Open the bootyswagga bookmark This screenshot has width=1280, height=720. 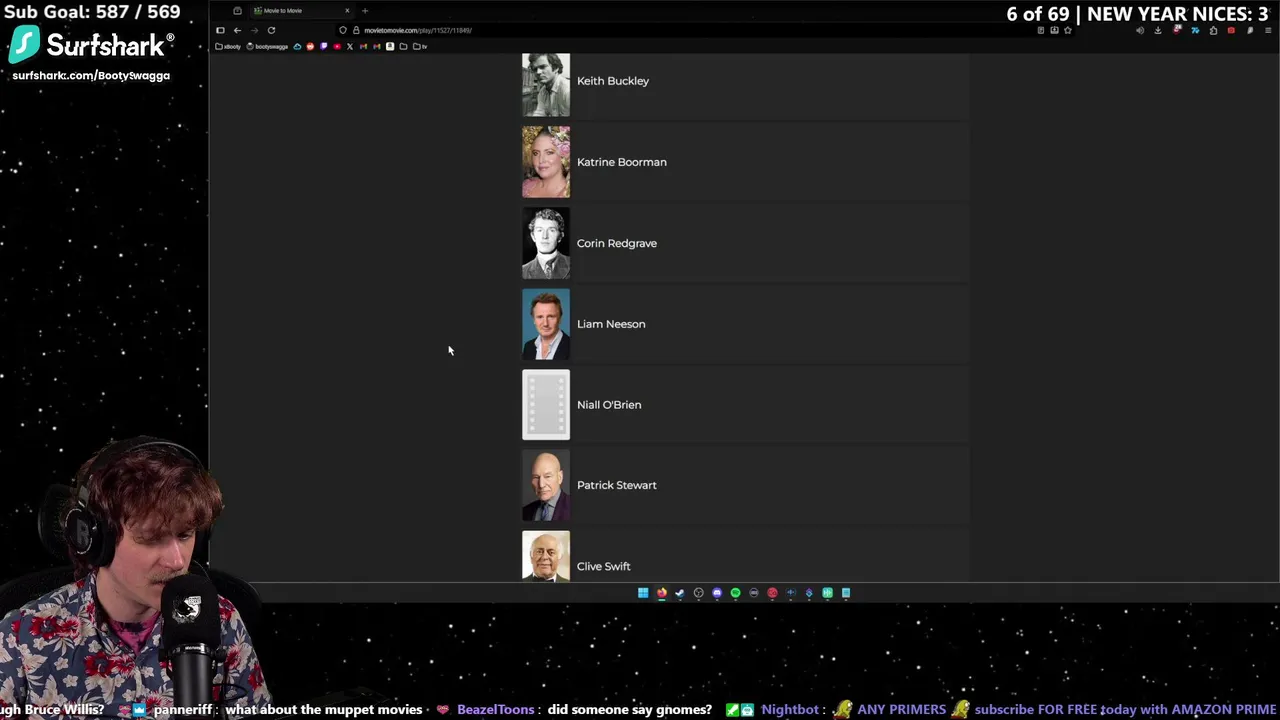click(x=267, y=46)
